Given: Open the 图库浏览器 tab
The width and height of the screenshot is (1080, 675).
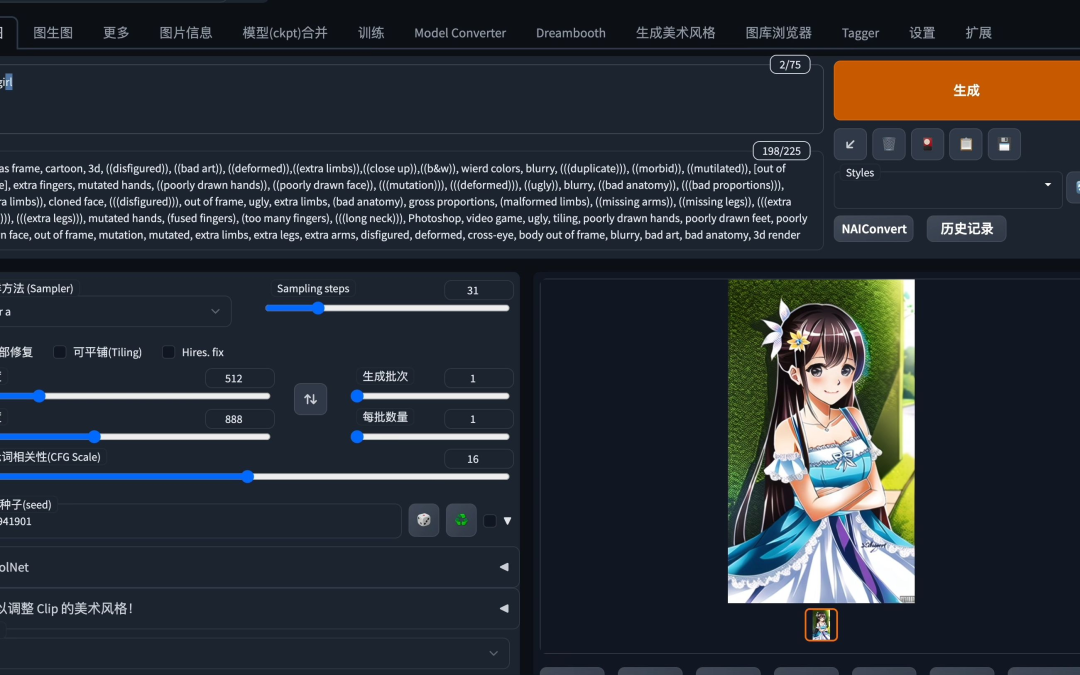Looking at the screenshot, I should tap(778, 32).
